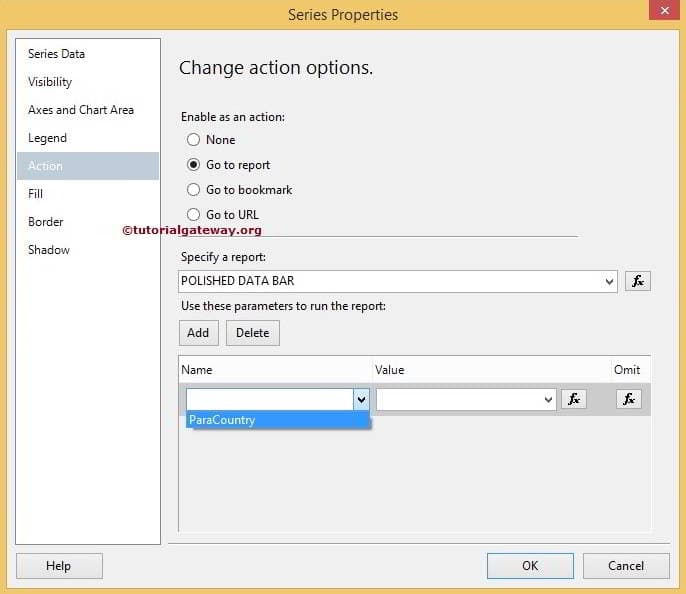Choose the Go to report option
This screenshot has width=686, height=594.
coord(194,165)
